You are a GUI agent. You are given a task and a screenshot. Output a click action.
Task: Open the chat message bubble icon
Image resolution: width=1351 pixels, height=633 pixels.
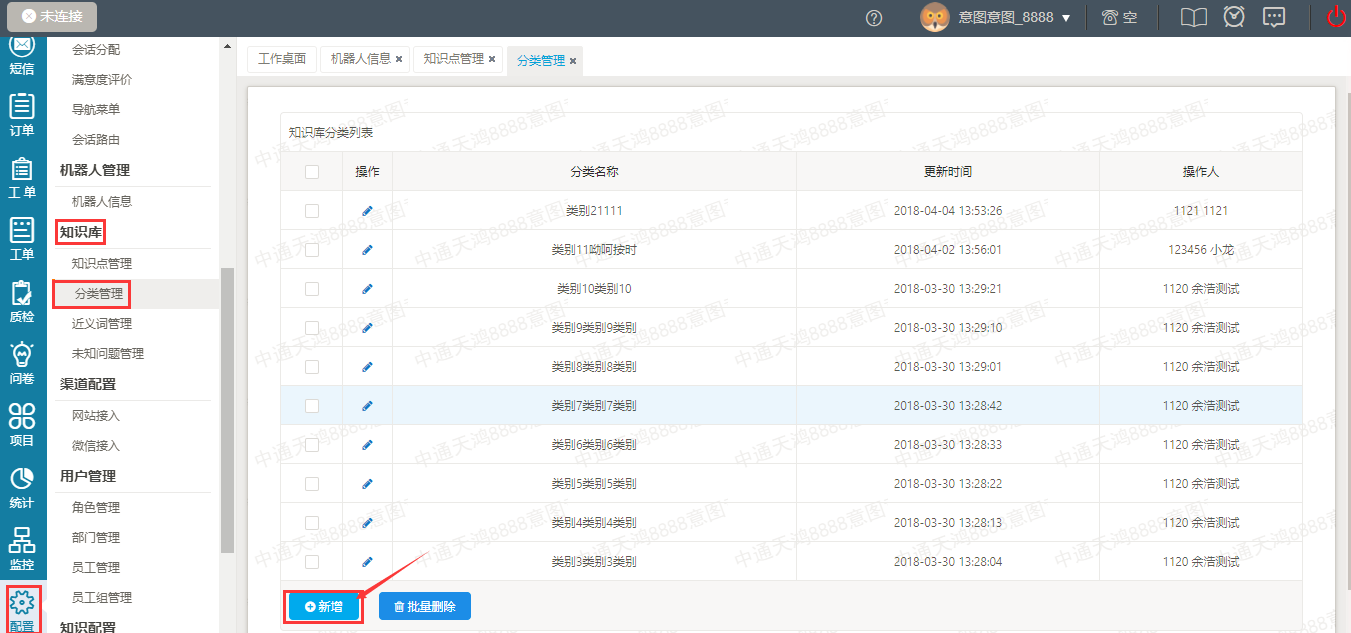(x=1274, y=17)
